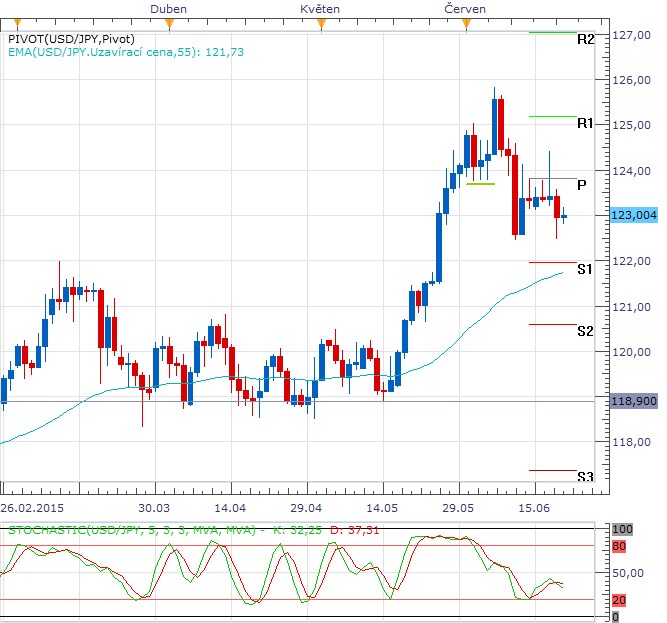Click the orange marker under Červen
Screen dimensions: 667x623
(467, 25)
